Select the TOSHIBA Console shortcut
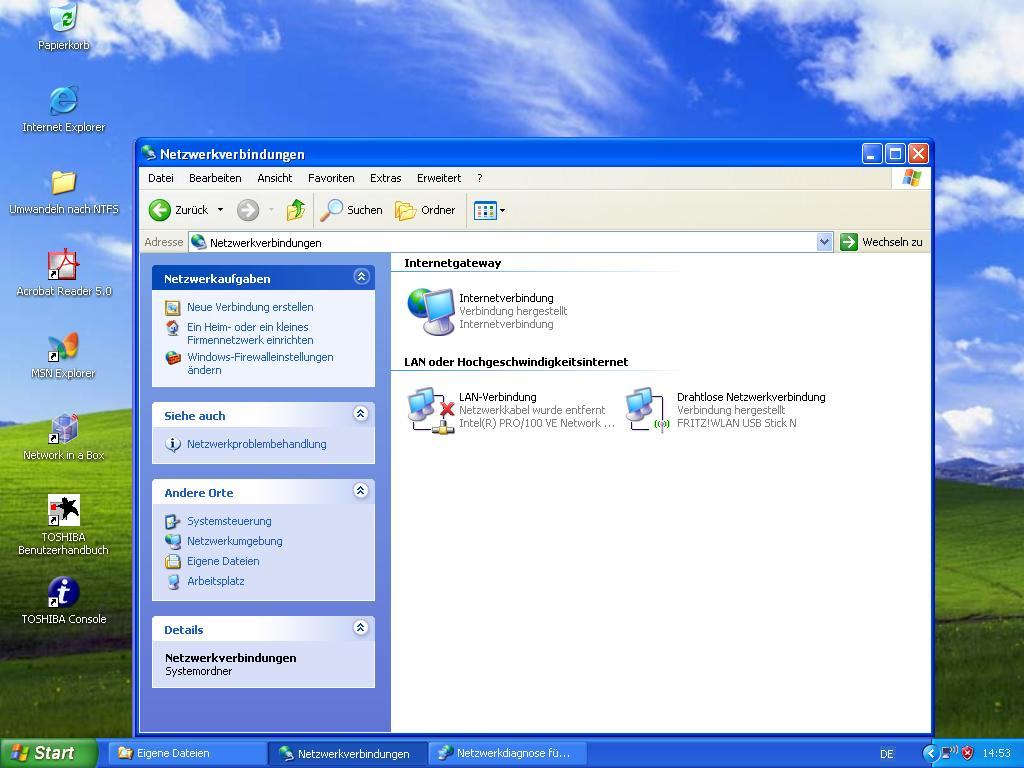1024x768 pixels. 63,601
